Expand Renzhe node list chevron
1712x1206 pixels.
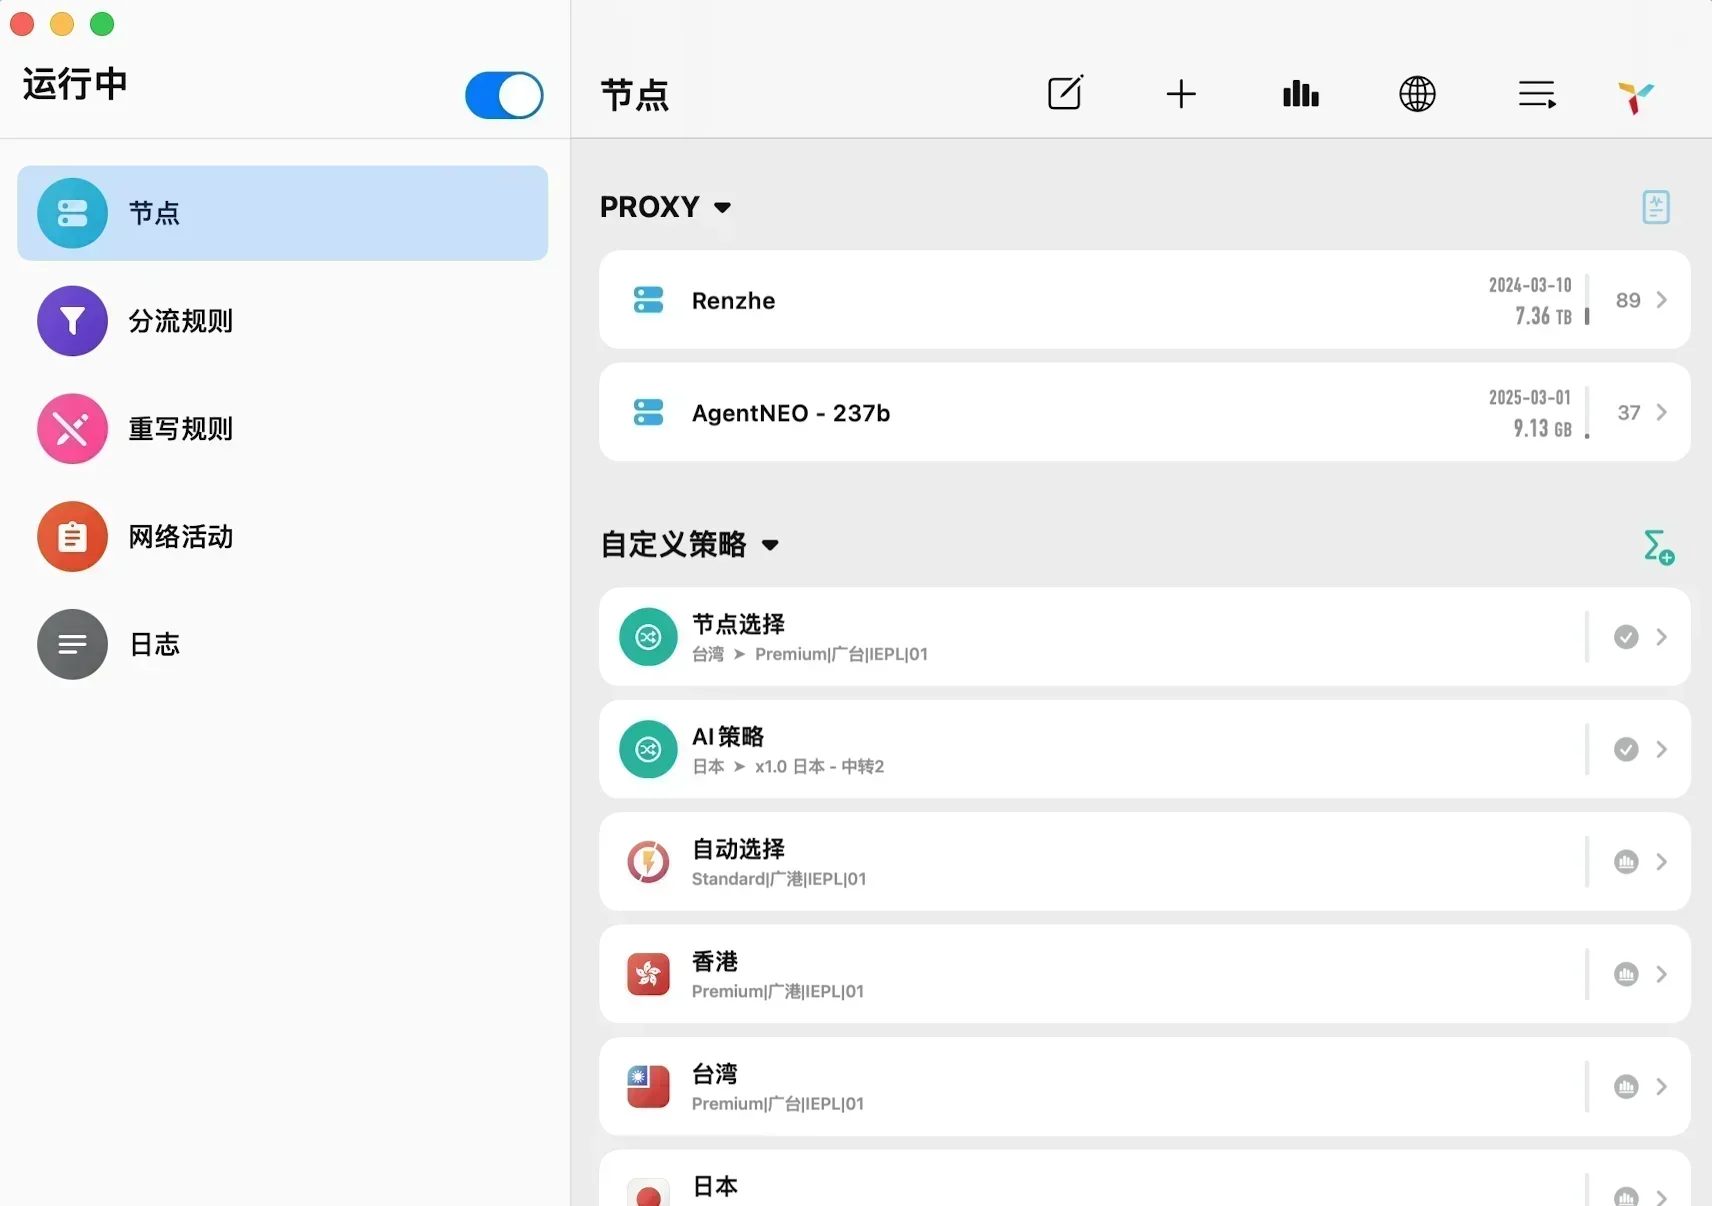tap(1661, 300)
